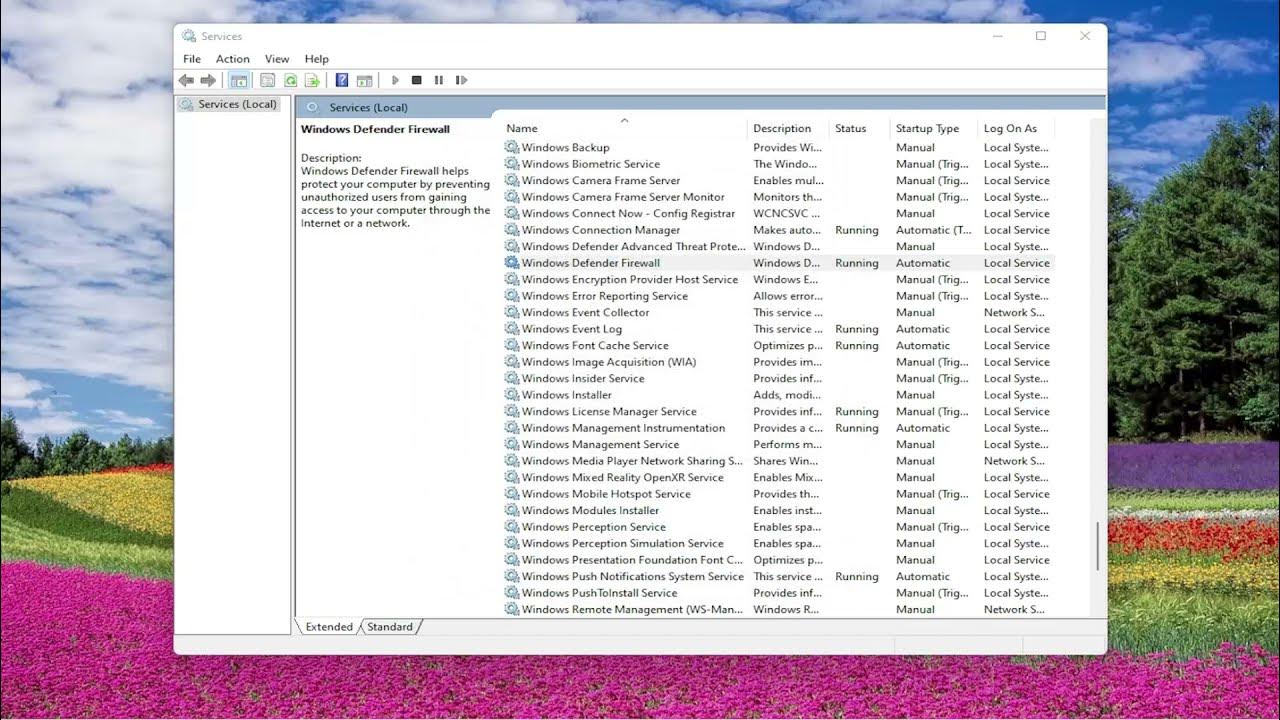Open the Help menu

coord(316,59)
